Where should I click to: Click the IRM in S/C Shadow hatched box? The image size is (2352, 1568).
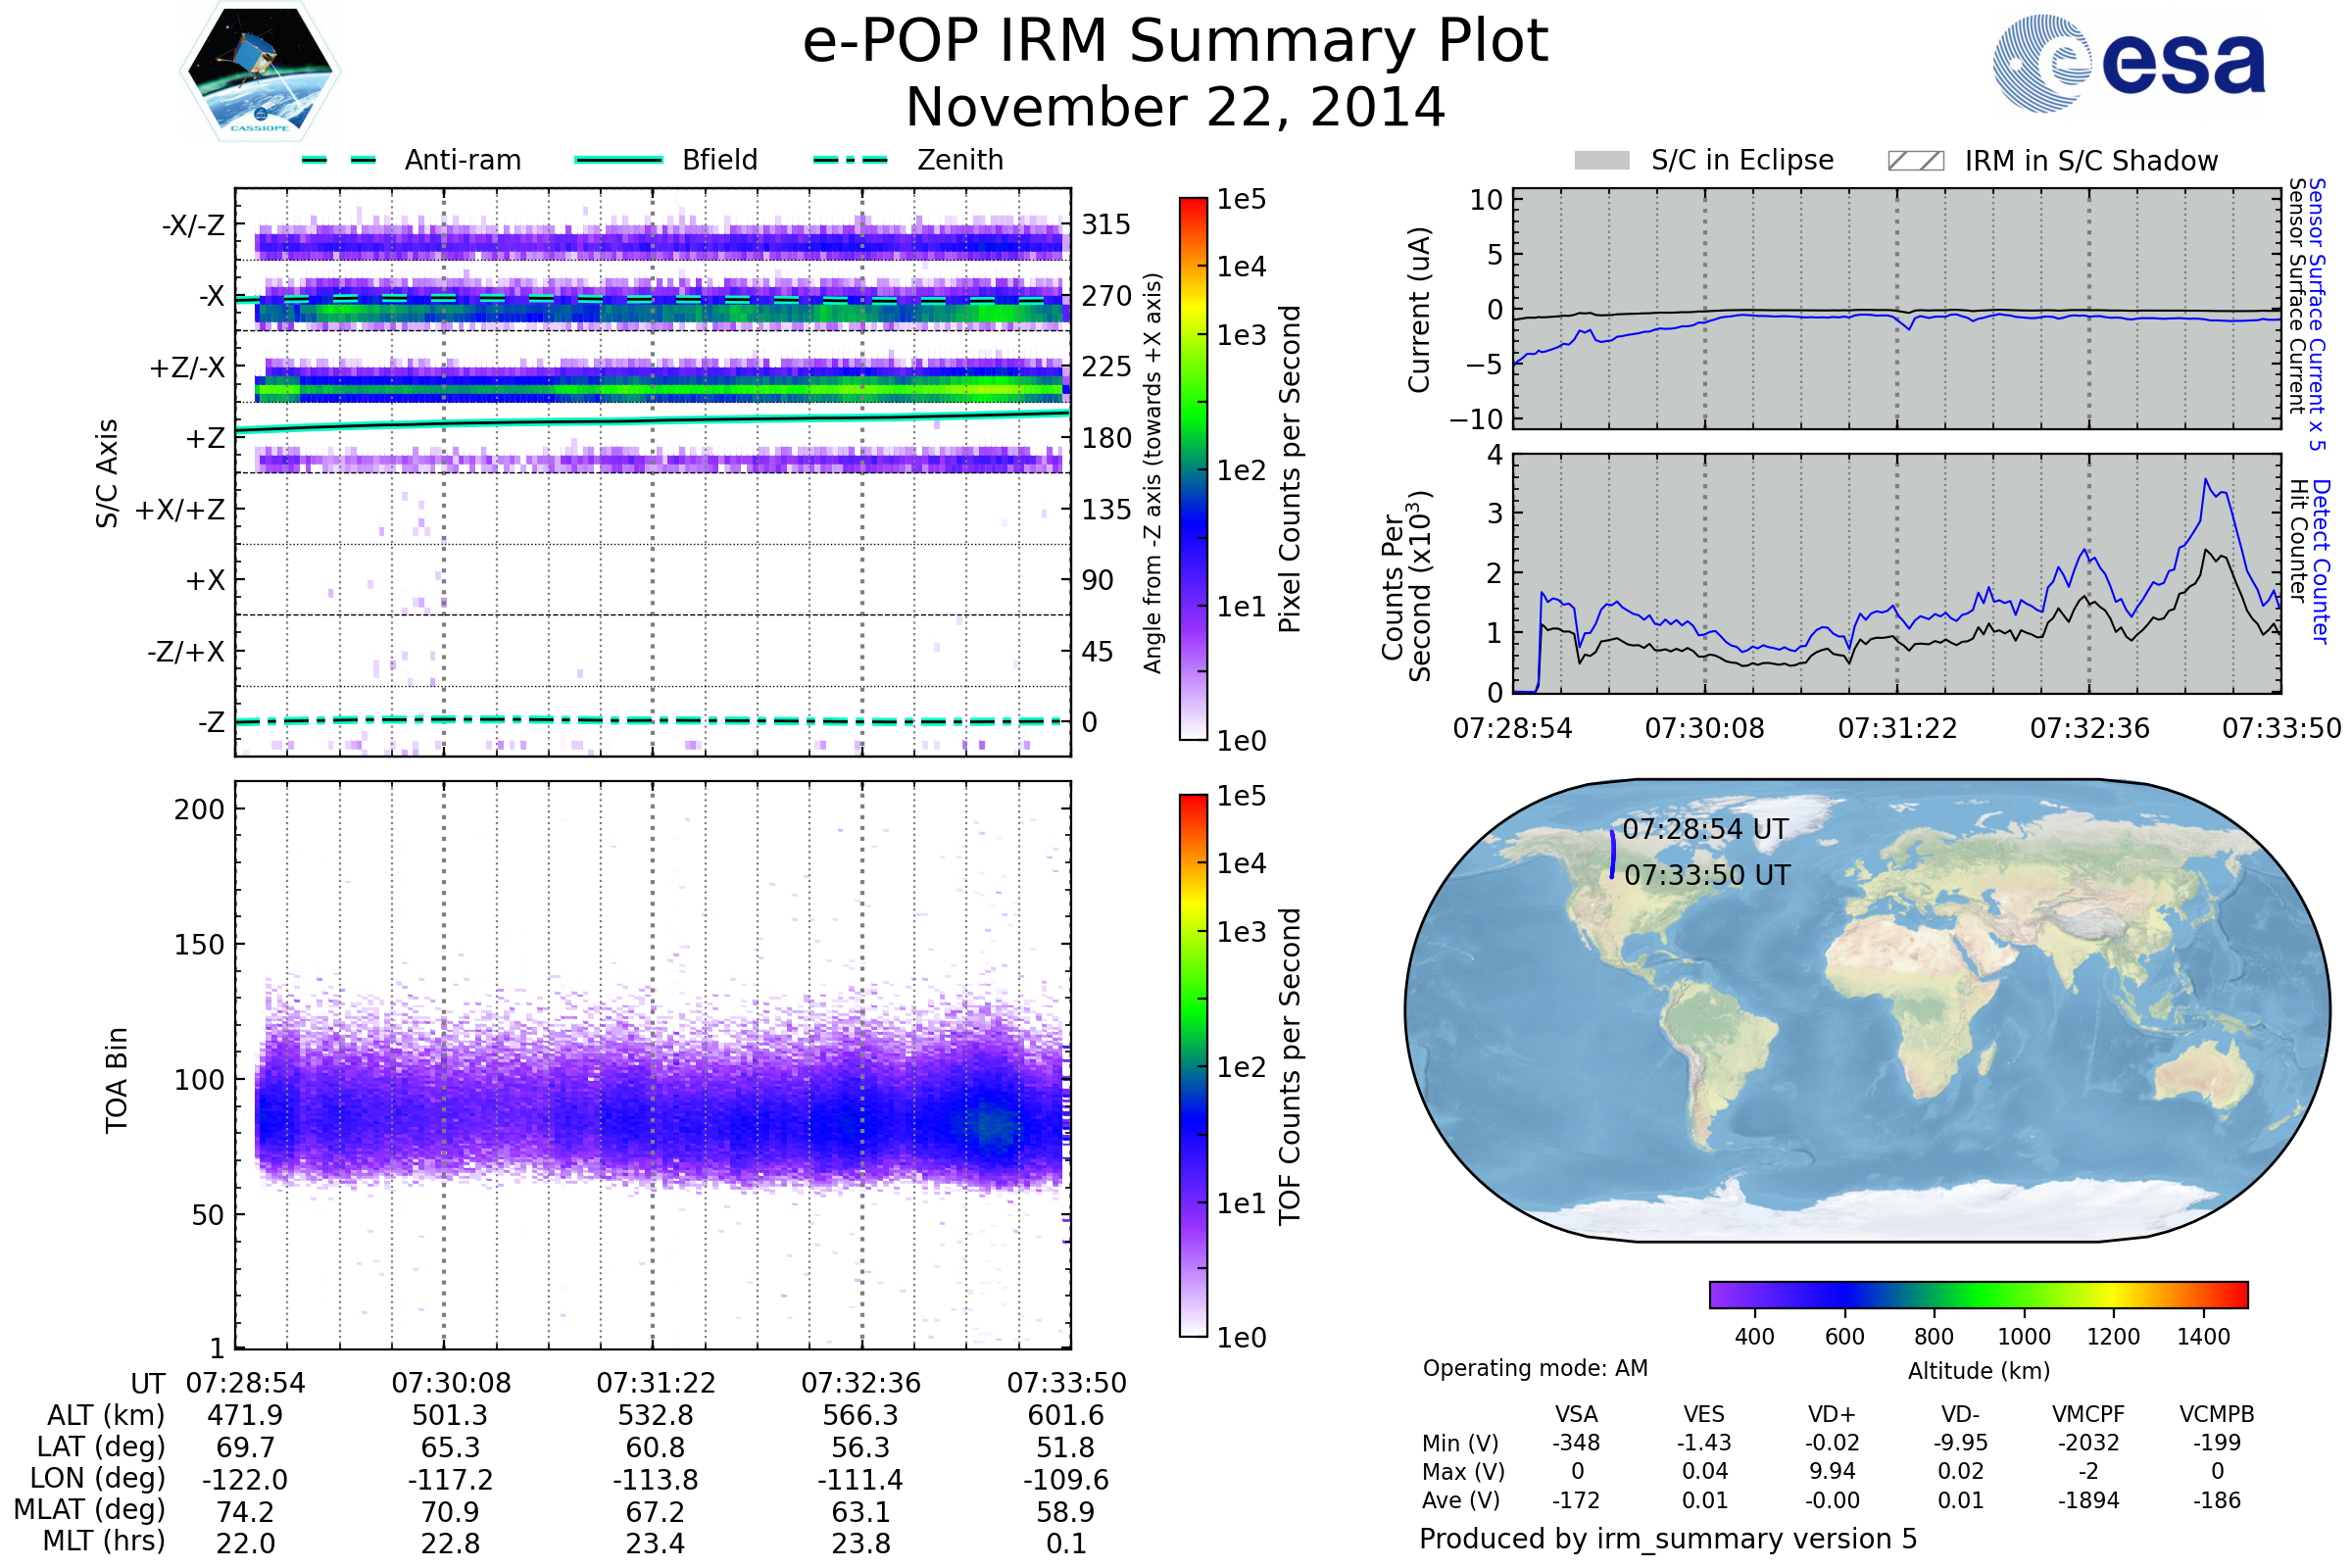pos(1915,161)
